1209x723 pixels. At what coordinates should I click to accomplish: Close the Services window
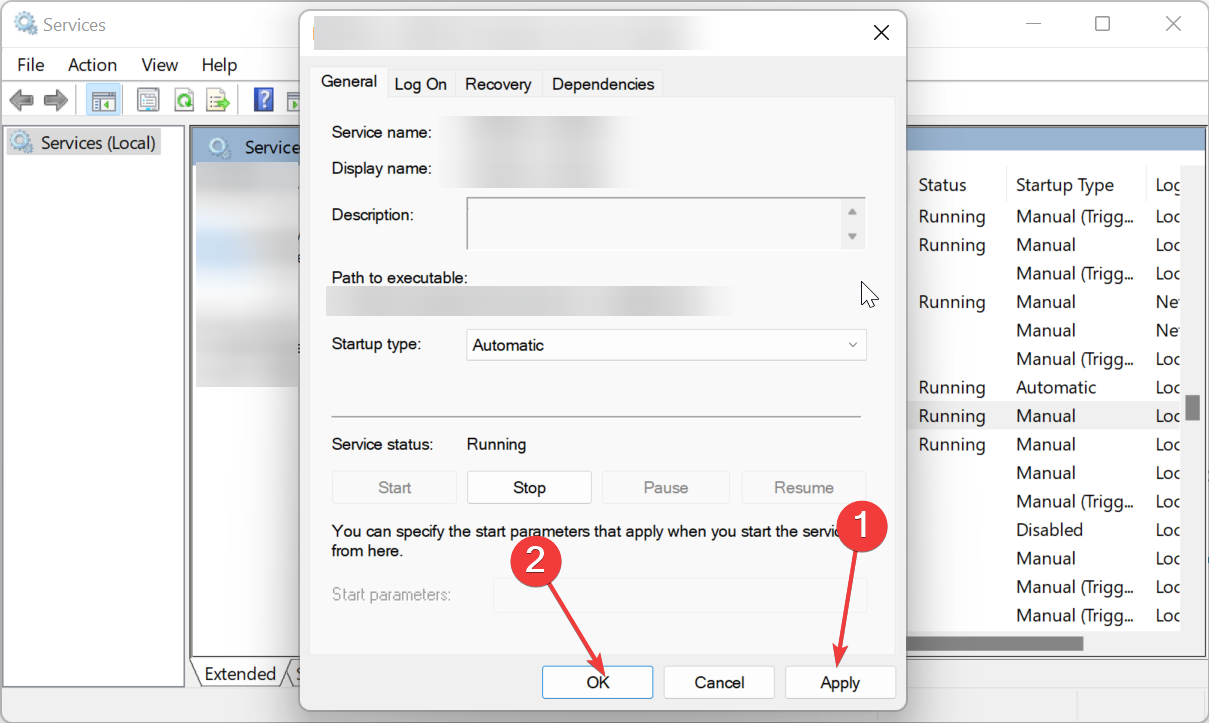click(x=1174, y=24)
